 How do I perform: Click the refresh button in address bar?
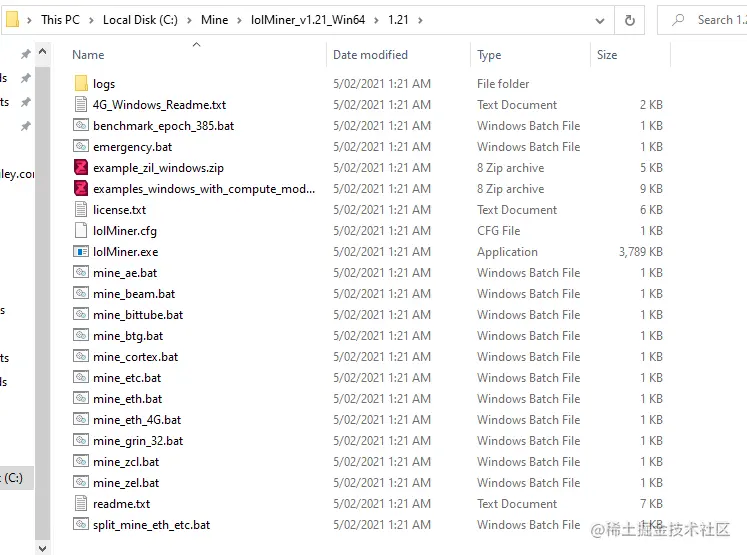coord(629,20)
